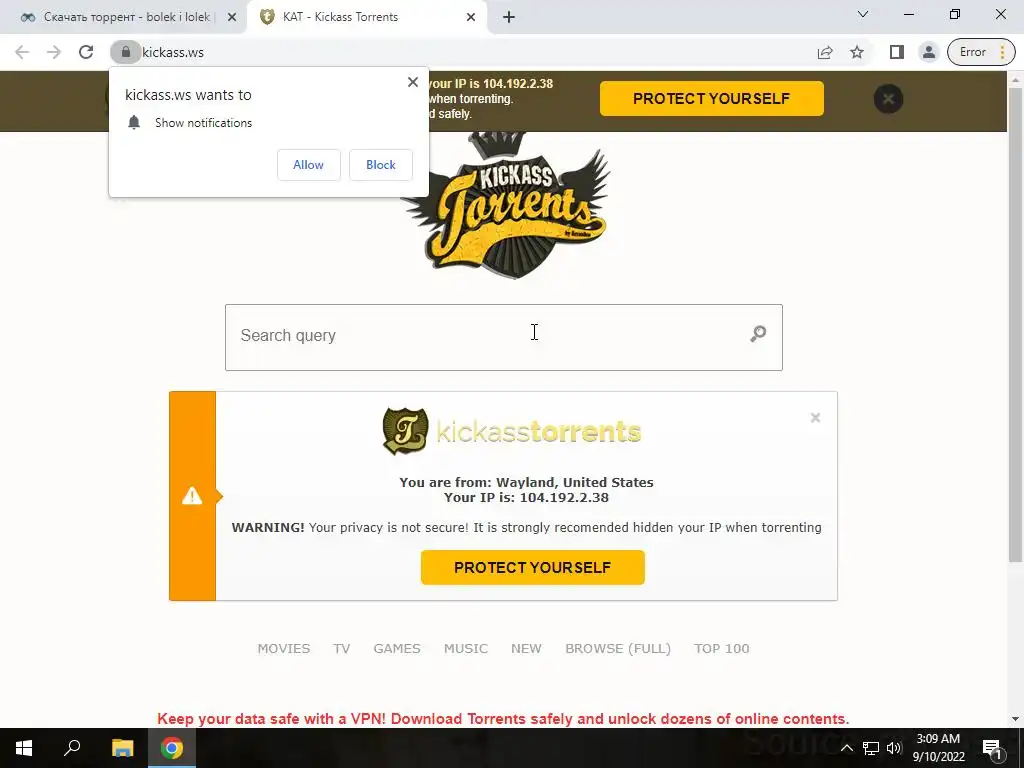Dismiss the notification permission popup
The height and width of the screenshot is (768, 1024).
pyautogui.click(x=413, y=82)
